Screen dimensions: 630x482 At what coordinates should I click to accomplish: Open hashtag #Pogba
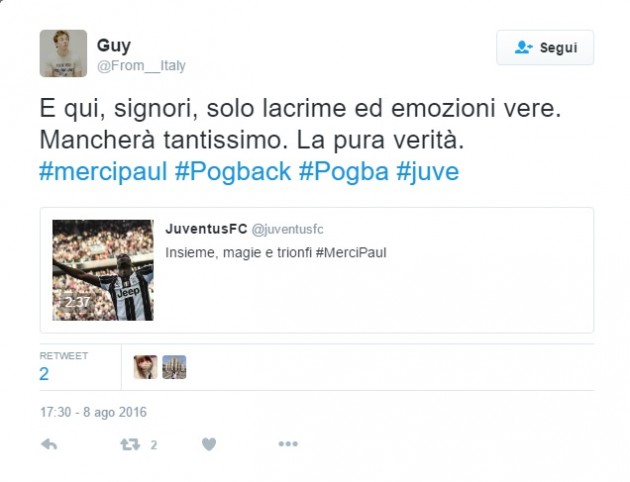click(344, 172)
